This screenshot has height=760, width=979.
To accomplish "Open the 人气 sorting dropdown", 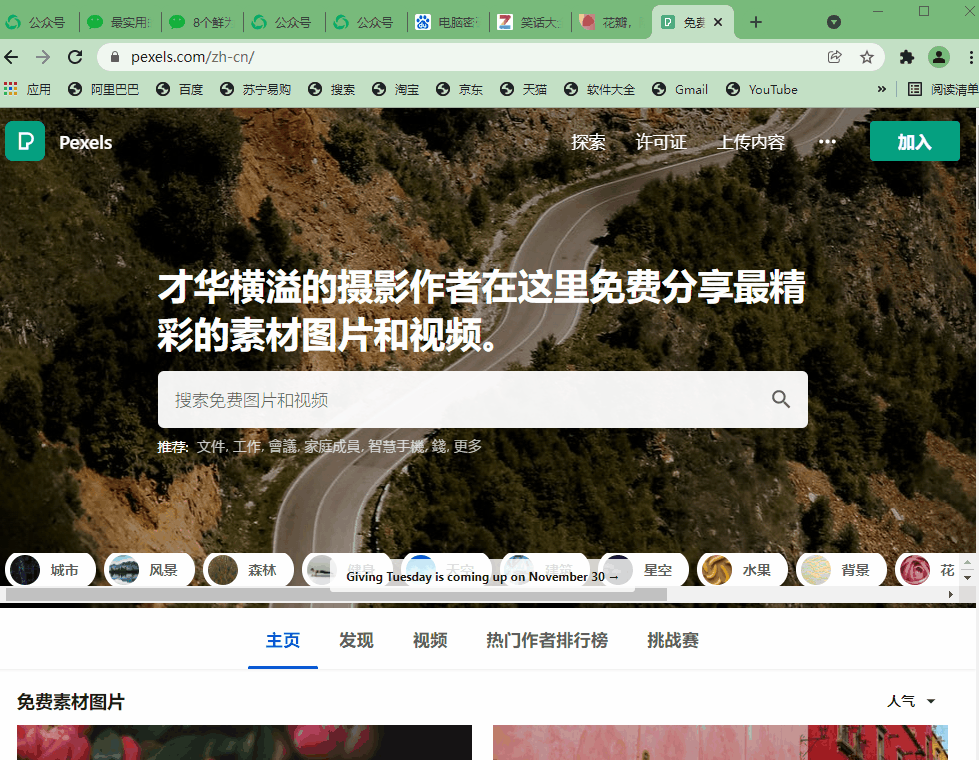I will tap(912, 701).
